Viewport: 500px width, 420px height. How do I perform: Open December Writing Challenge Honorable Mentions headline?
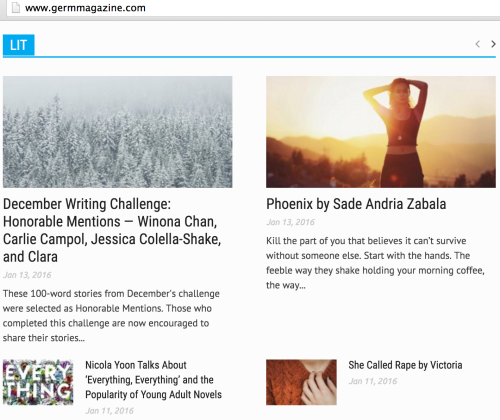tap(112, 230)
